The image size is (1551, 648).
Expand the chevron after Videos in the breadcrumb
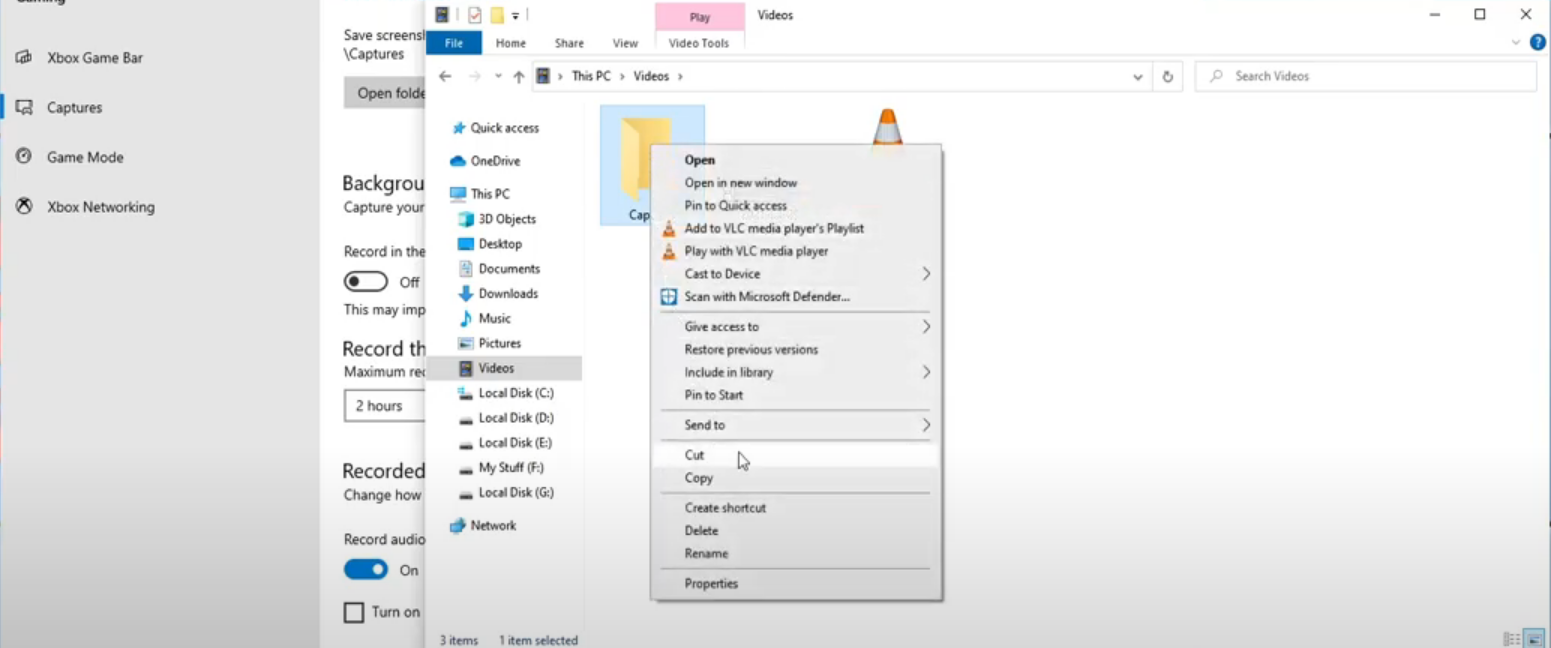pos(680,76)
